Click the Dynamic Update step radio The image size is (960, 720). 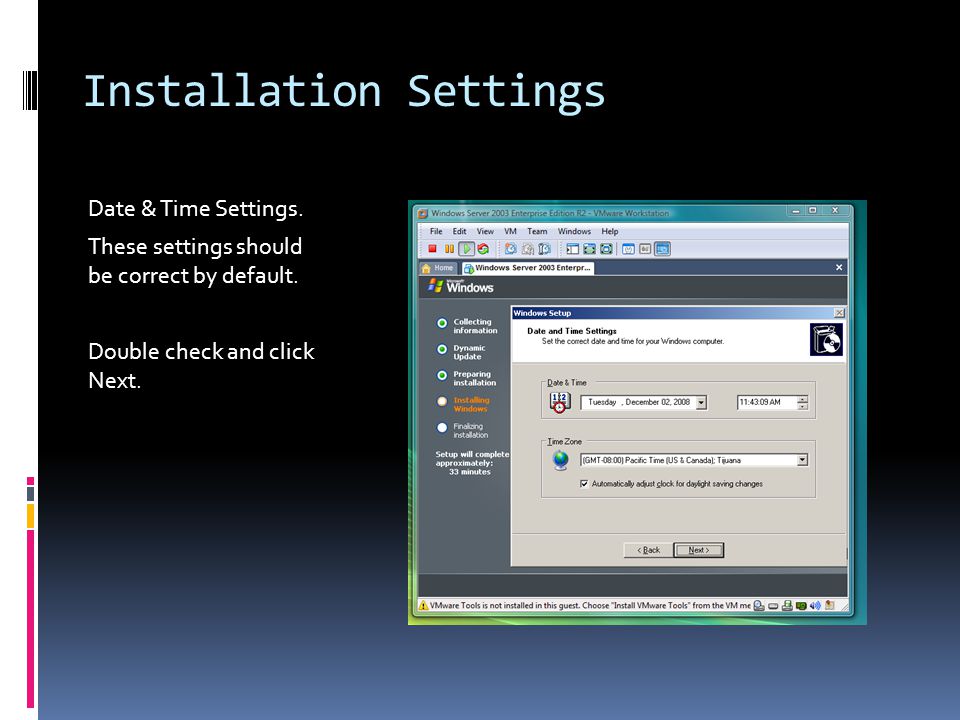coord(442,350)
